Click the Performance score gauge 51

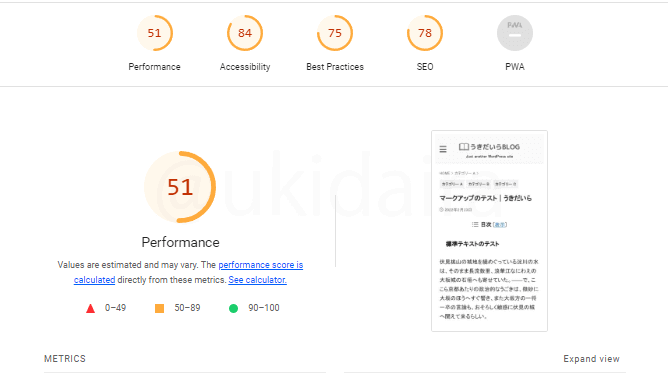click(155, 33)
